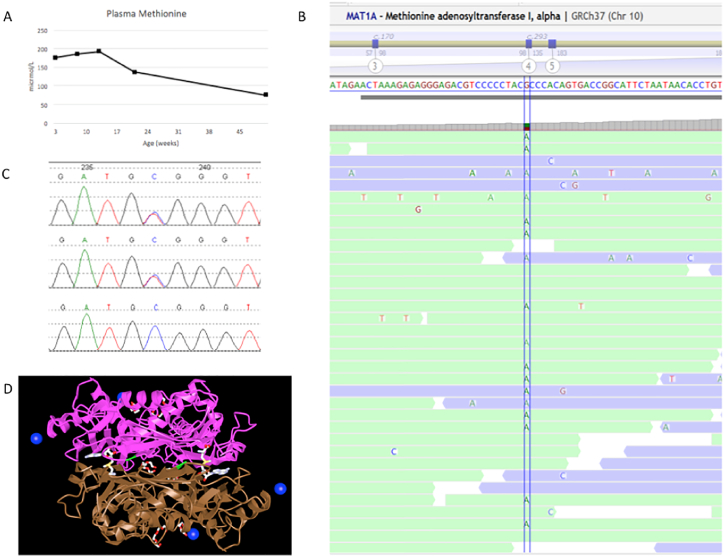Click the blue sphere below the brown subunit
Screen dimensions: 724x557
pos(194,535)
